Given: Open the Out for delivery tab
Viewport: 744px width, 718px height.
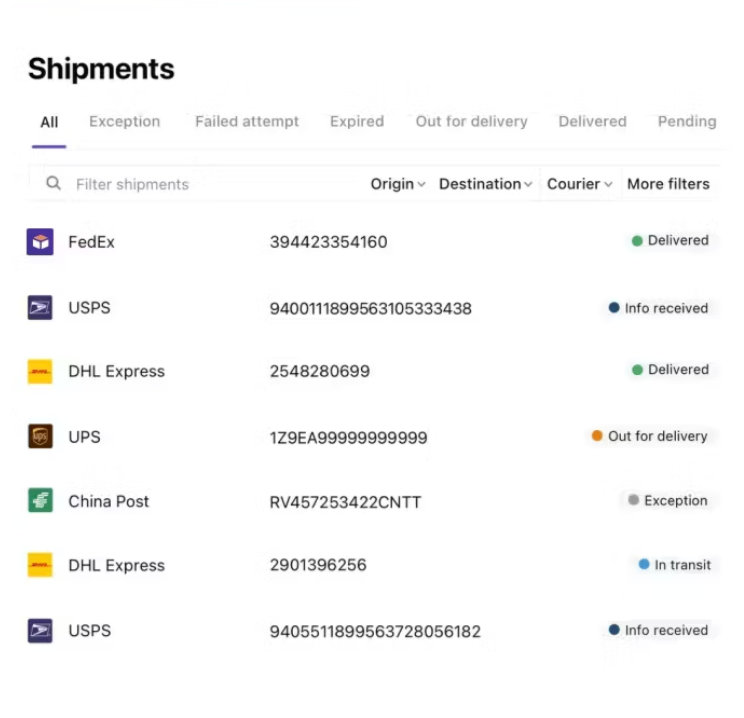Looking at the screenshot, I should point(471,121).
